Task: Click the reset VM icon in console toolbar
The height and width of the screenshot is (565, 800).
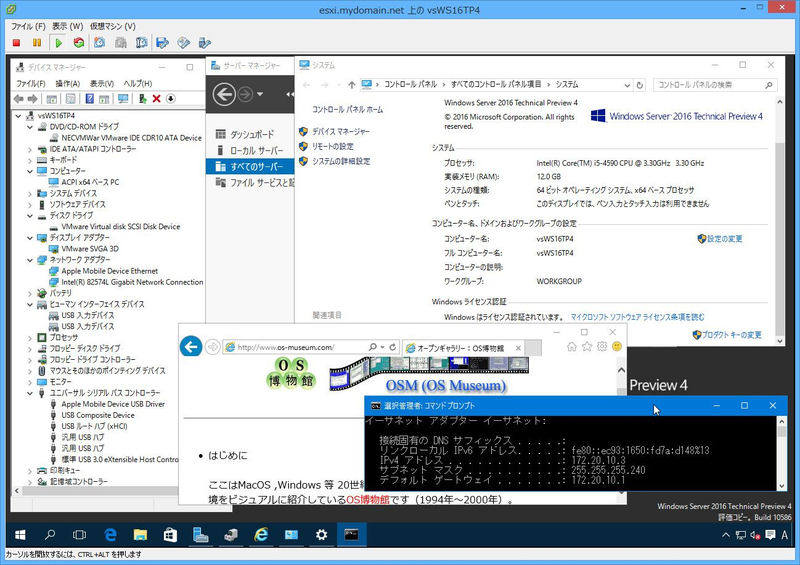Action: point(79,43)
